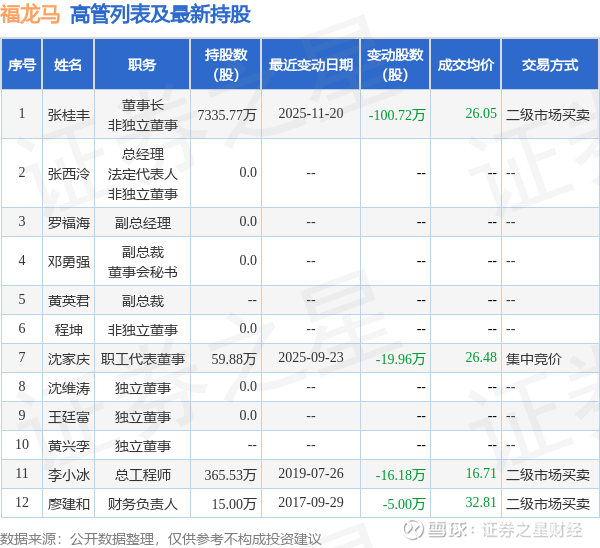
Task: Click the name 王廷富
Action: (68, 417)
